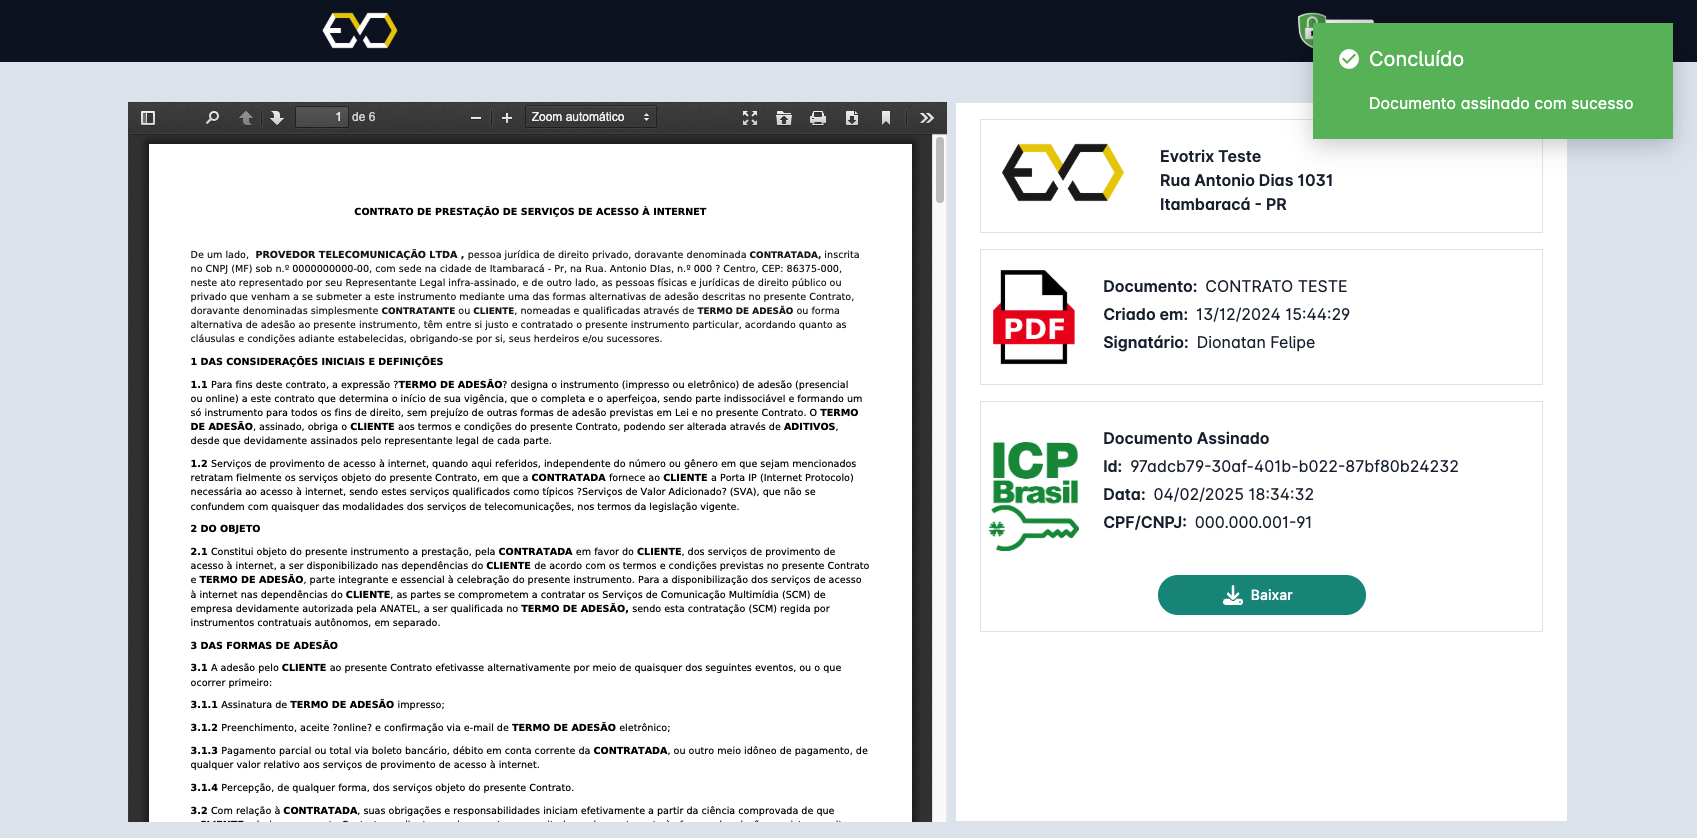
Task: Print the contract document
Action: [x=818, y=118]
